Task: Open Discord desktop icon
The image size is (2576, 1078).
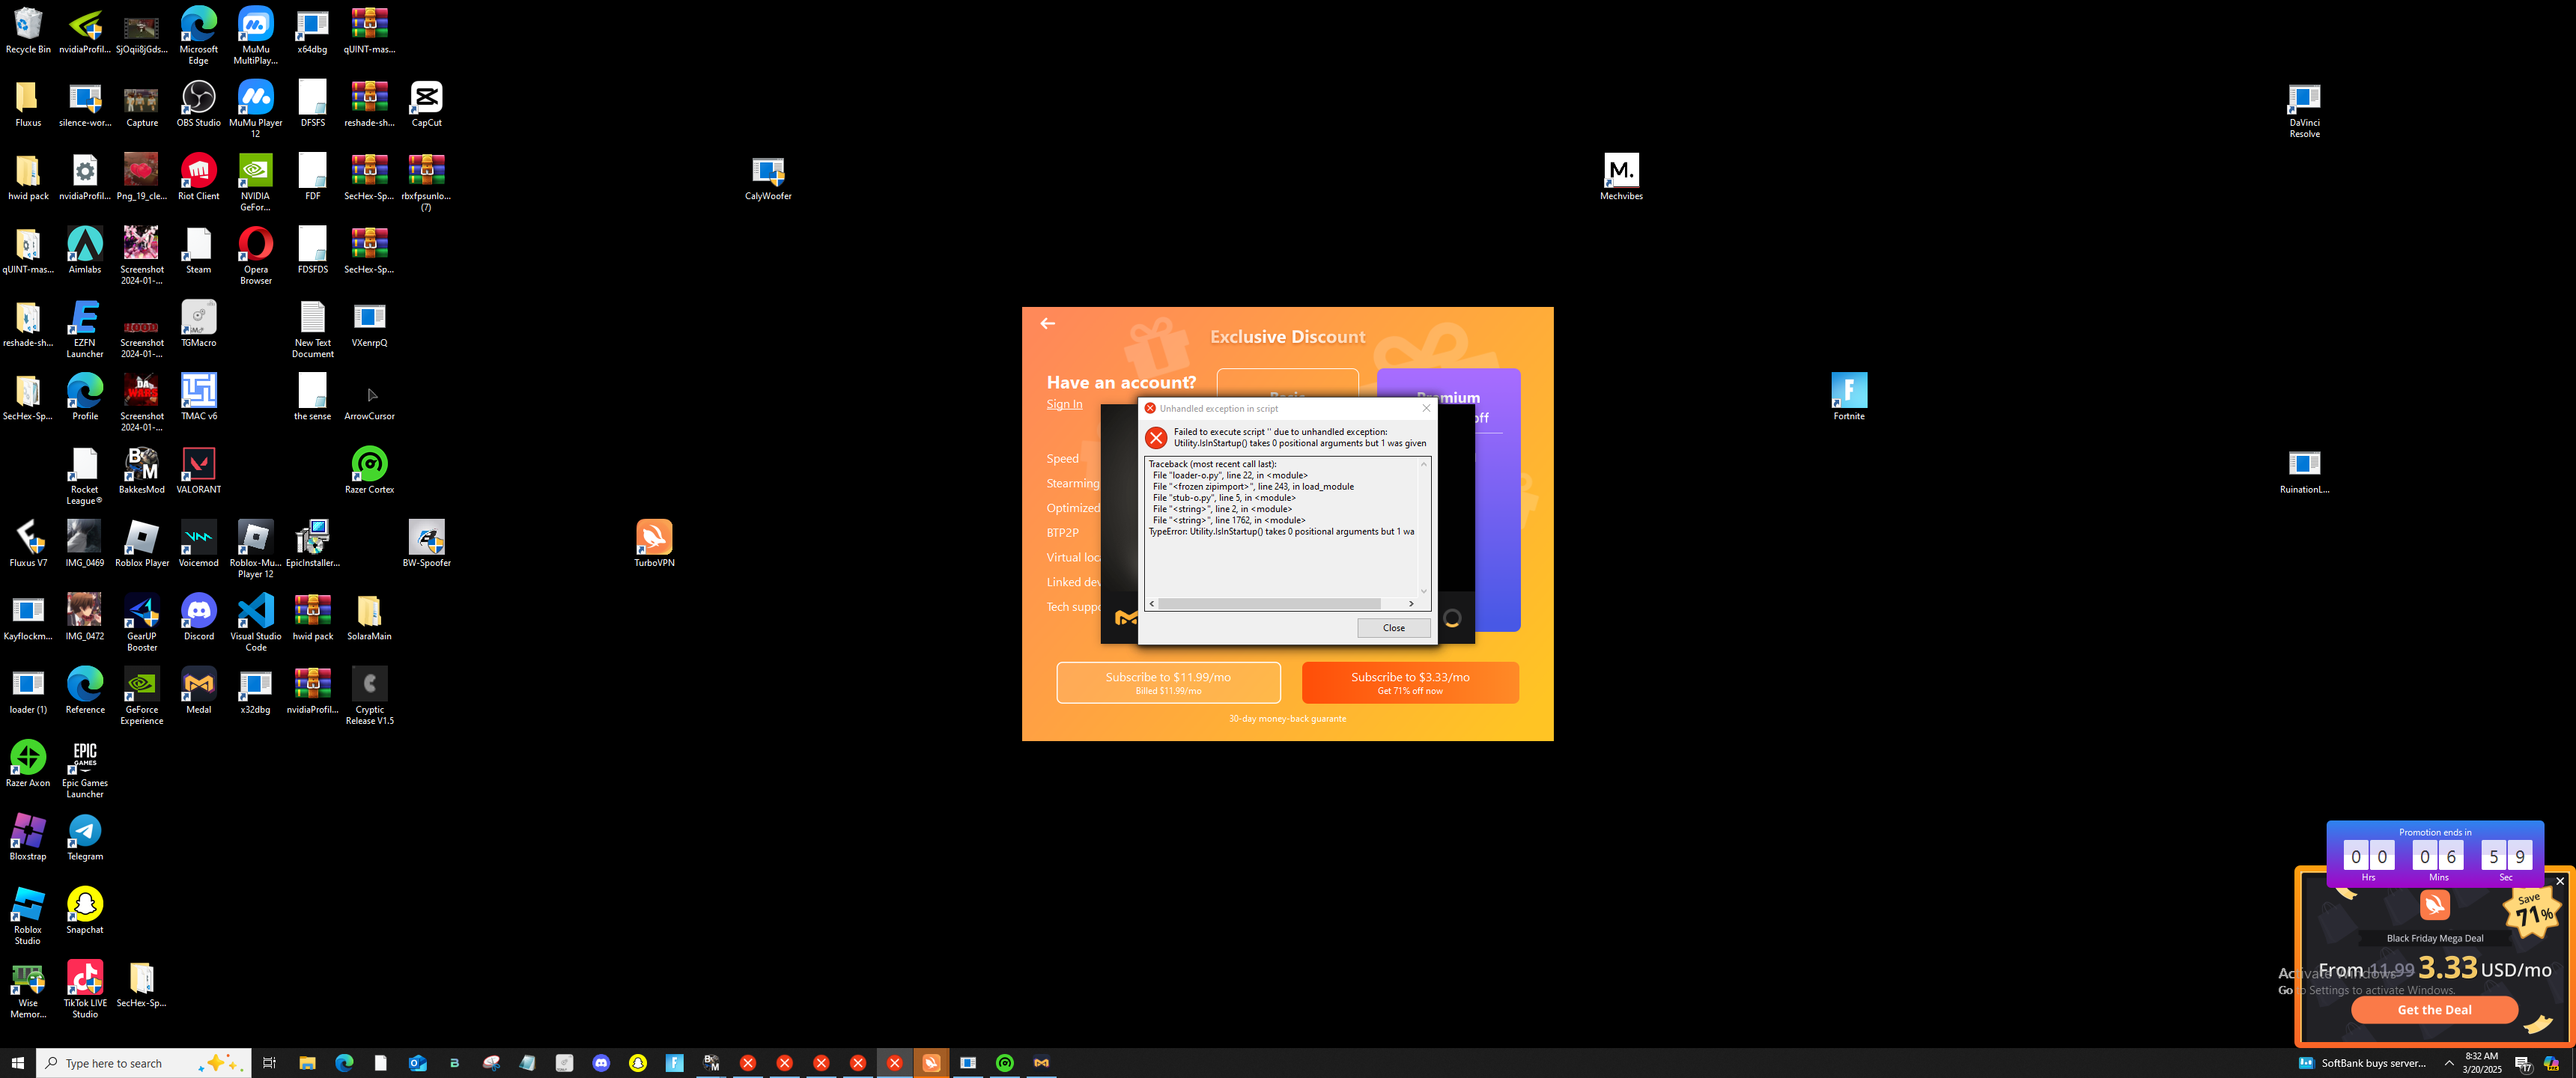Action: pos(199,612)
